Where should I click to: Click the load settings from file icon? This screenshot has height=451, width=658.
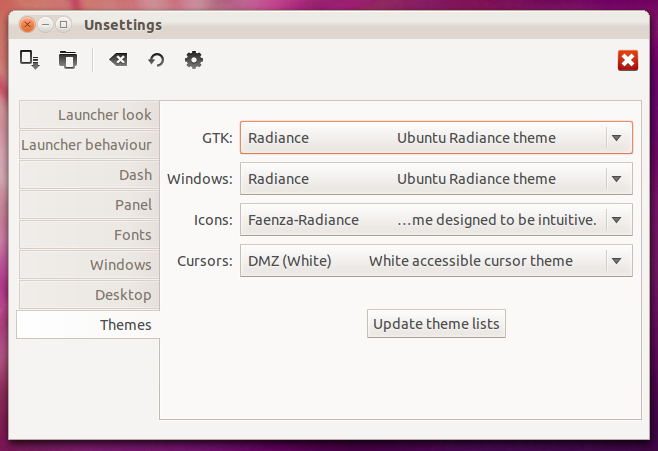[29, 60]
